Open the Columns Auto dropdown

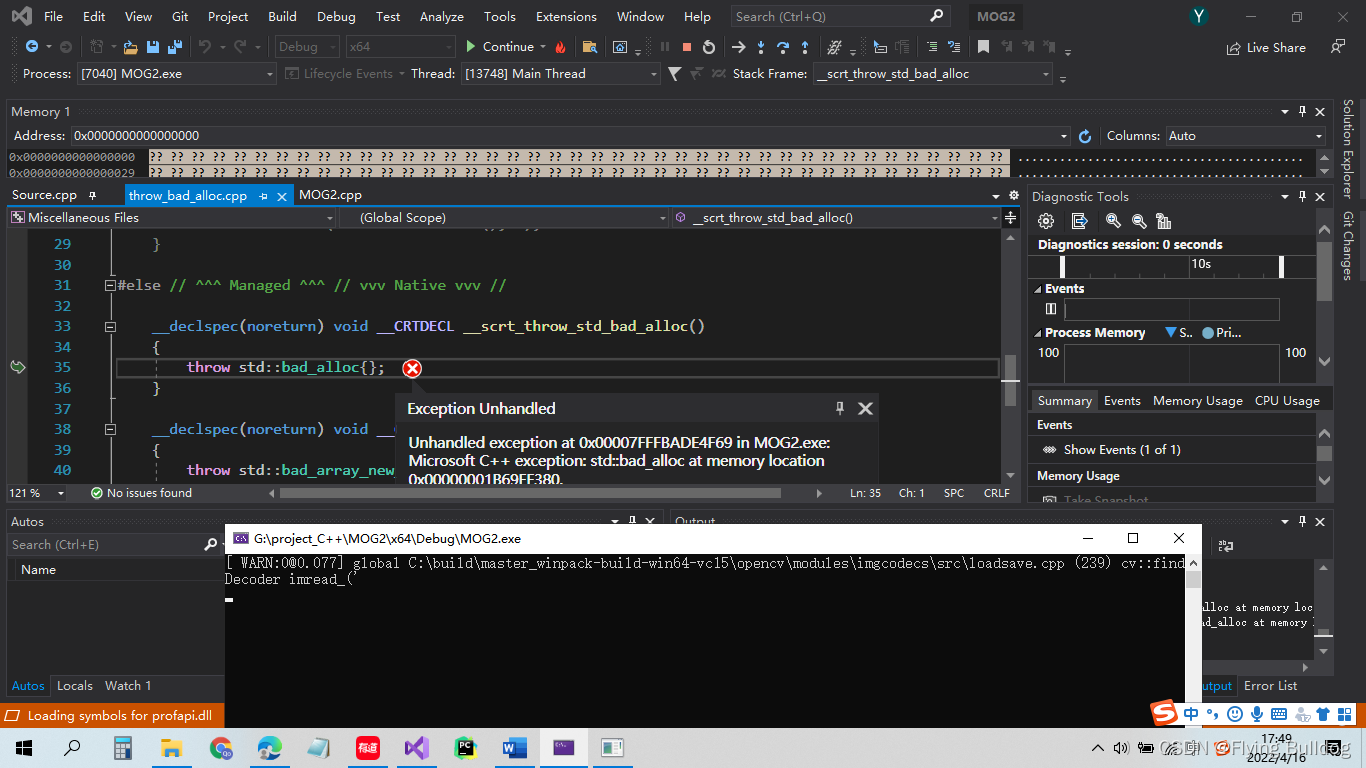[1245, 136]
